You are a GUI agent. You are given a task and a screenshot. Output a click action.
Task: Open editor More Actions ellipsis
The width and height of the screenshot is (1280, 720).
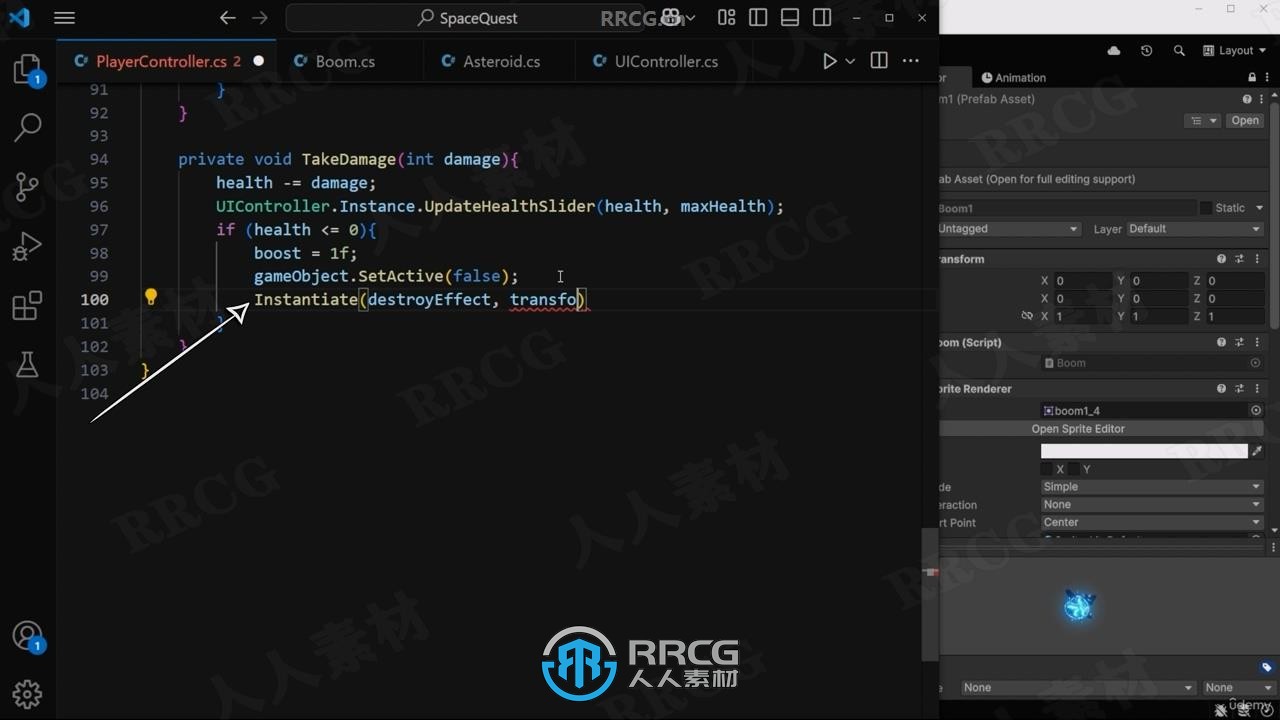[910, 61]
